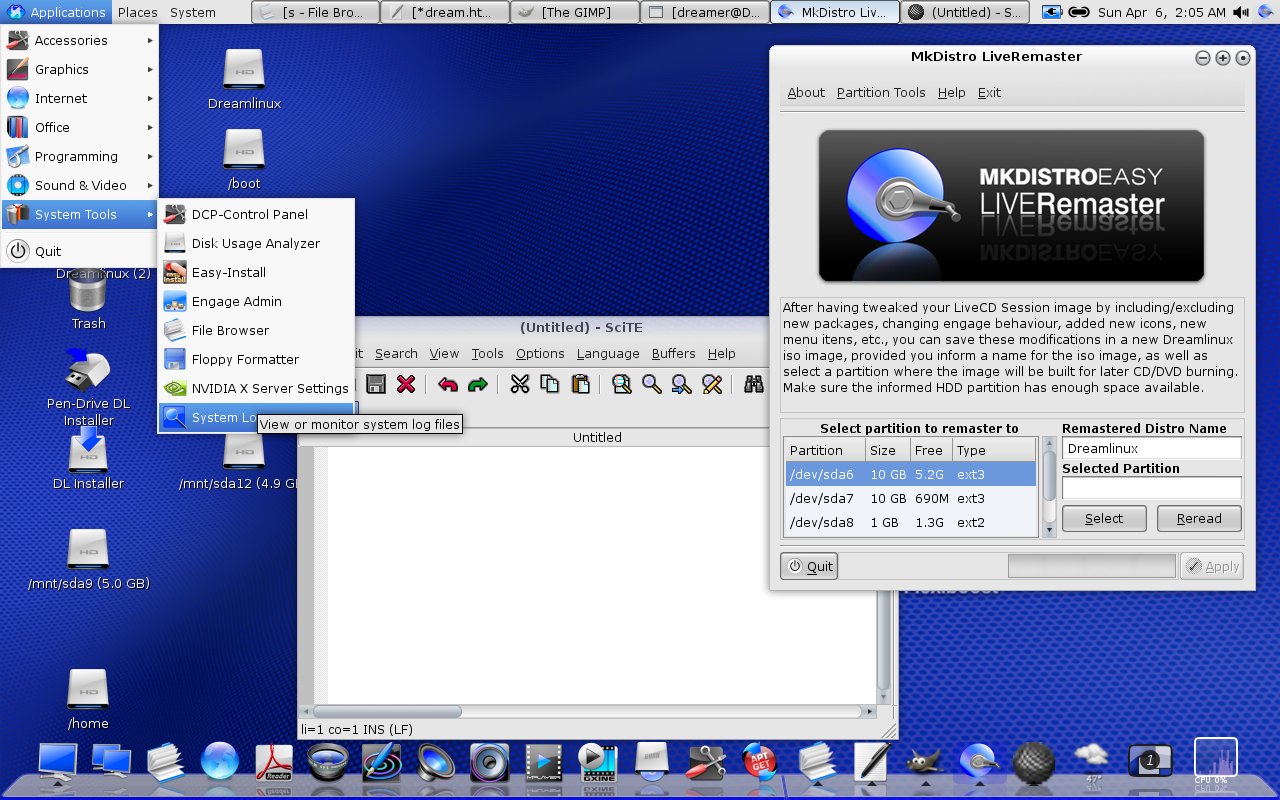Click the magnifier with pencil icon in SciTE
Image resolution: width=1280 pixels, height=800 pixels.
coord(712,384)
